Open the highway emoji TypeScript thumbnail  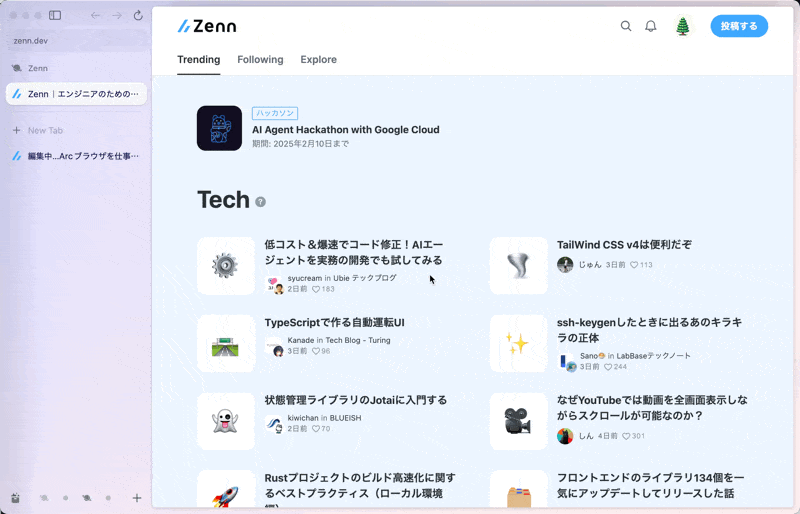(x=226, y=344)
